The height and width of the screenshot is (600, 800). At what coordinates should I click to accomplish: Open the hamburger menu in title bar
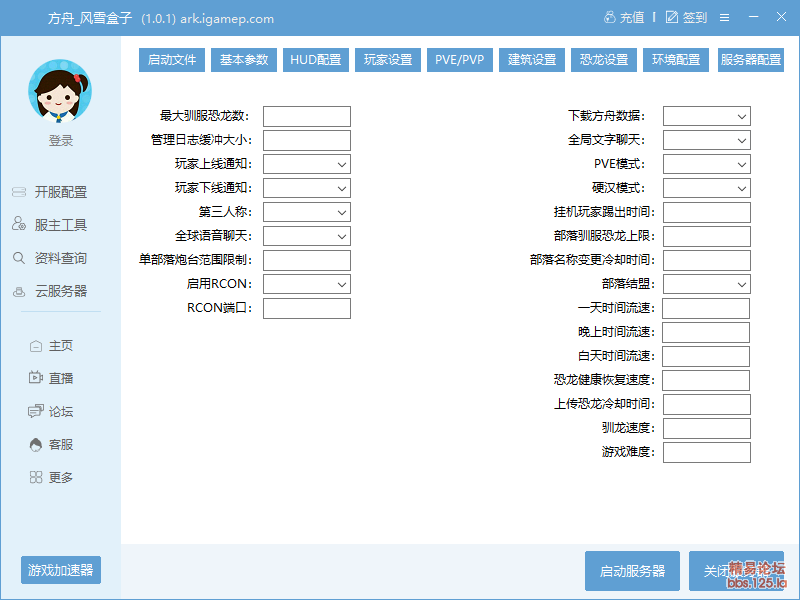(724, 18)
